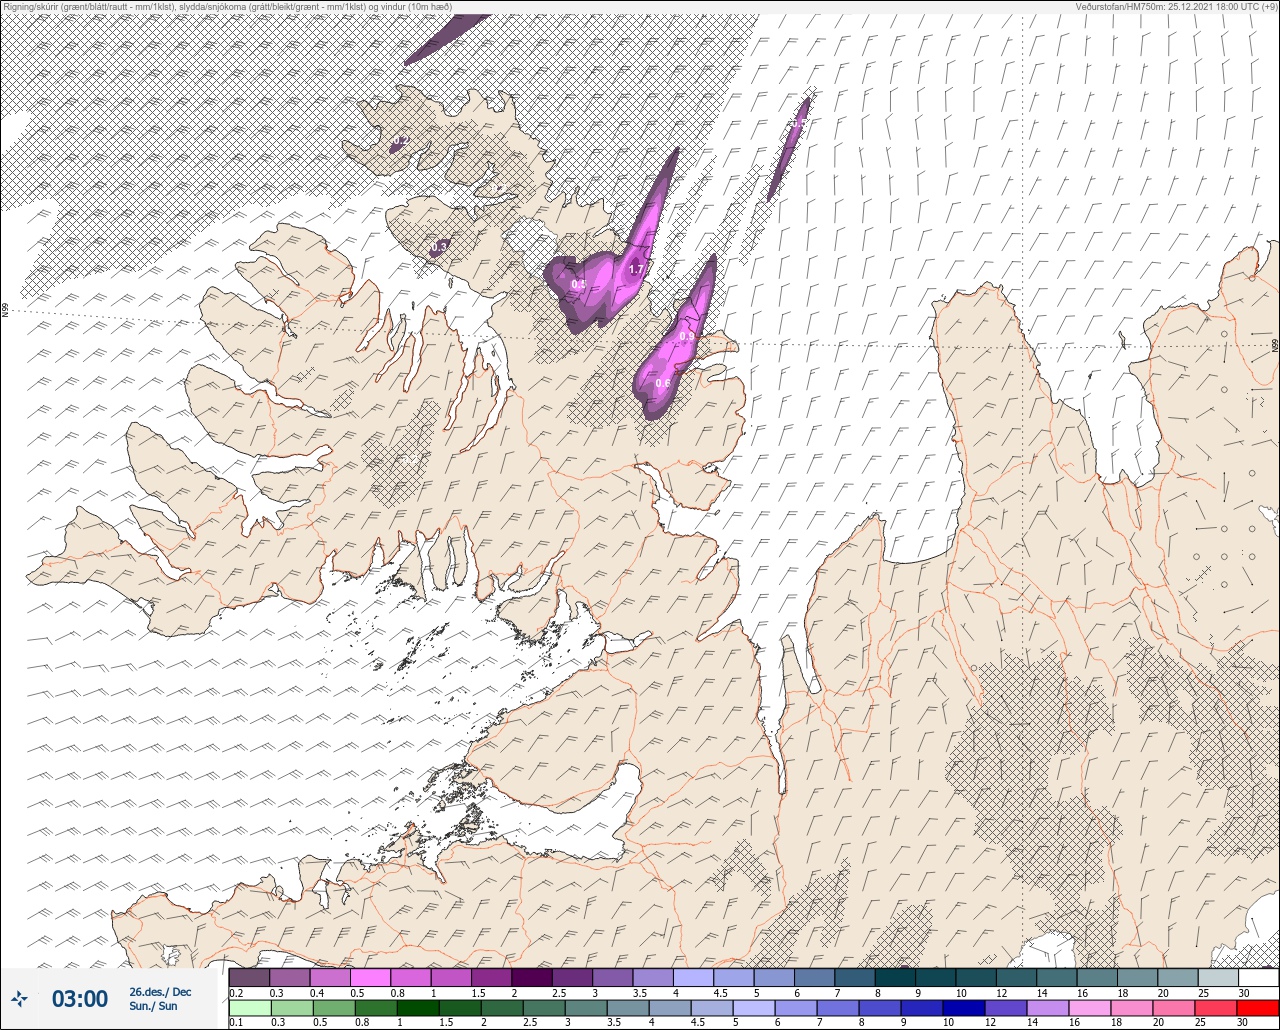Image resolution: width=1280 pixels, height=1030 pixels.
Task: Select top-row legend swatch labelled 0.2
Action: tap(249, 977)
